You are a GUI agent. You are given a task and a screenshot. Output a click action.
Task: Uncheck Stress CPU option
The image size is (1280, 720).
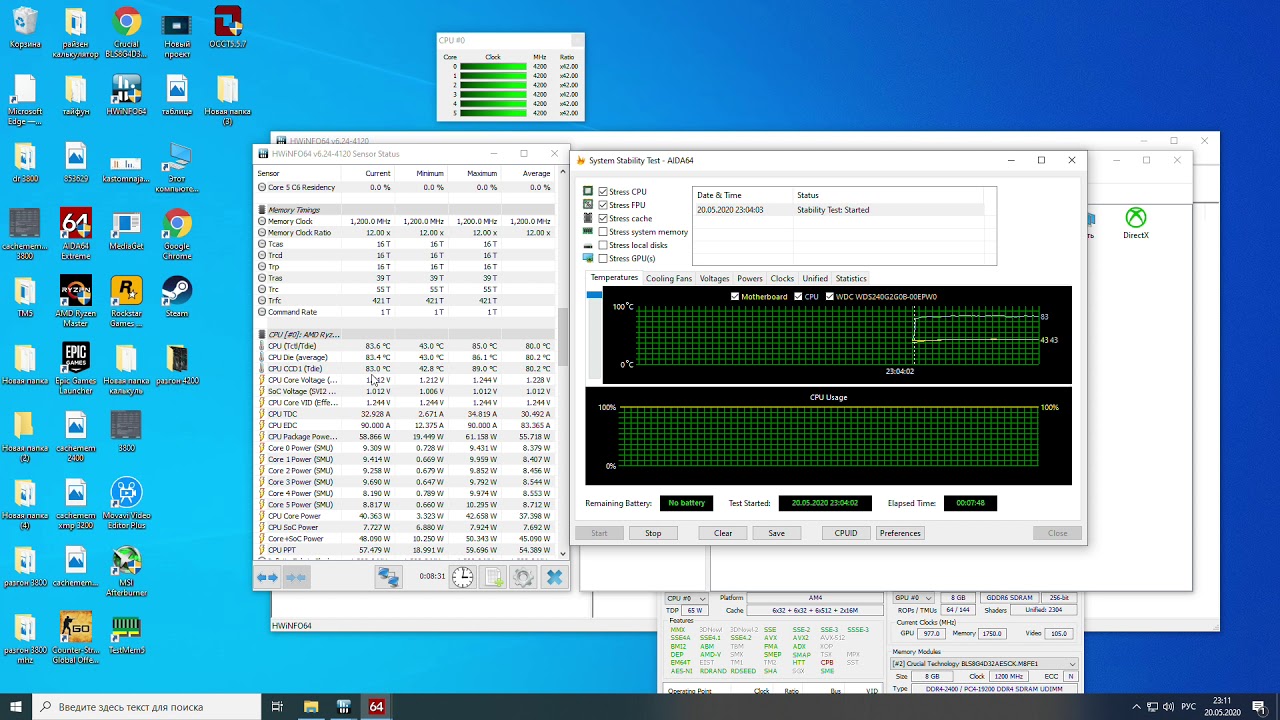603,191
